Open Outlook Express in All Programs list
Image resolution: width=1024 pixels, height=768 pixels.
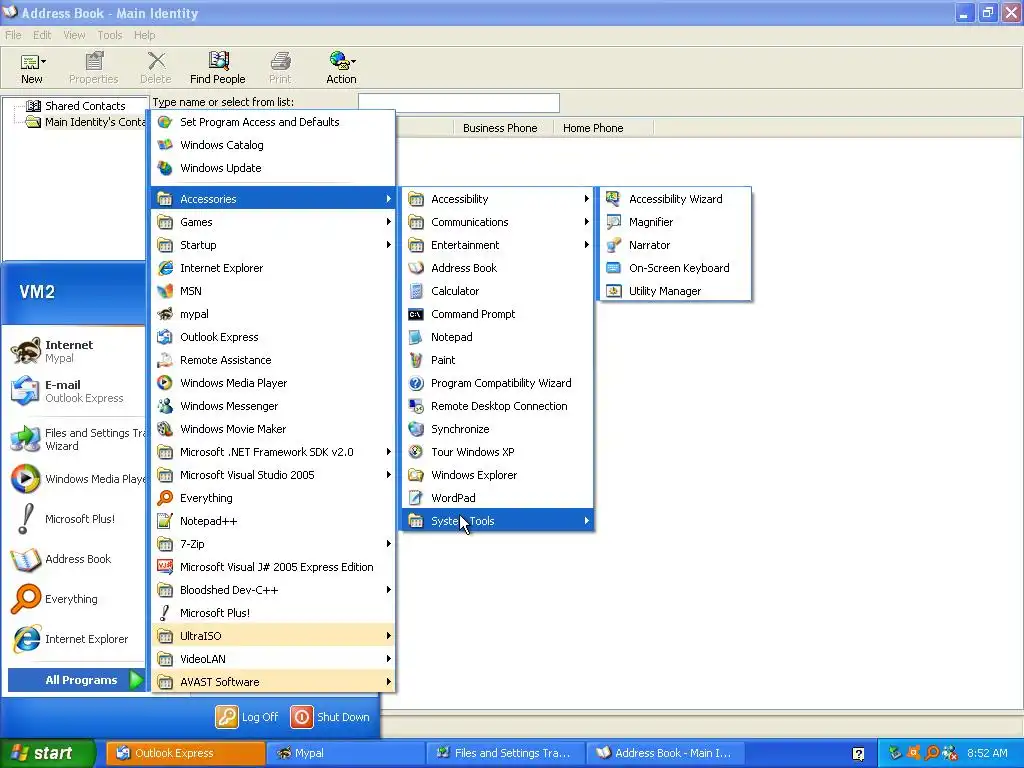[274, 337]
